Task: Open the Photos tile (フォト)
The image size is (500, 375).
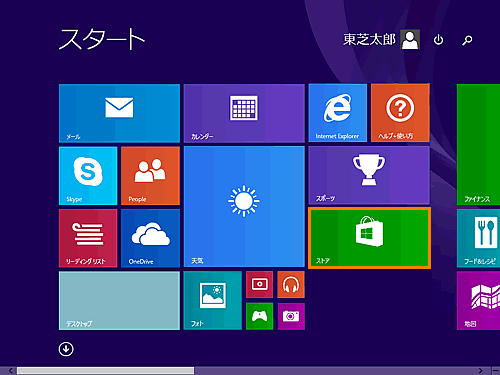Action: click(x=213, y=301)
